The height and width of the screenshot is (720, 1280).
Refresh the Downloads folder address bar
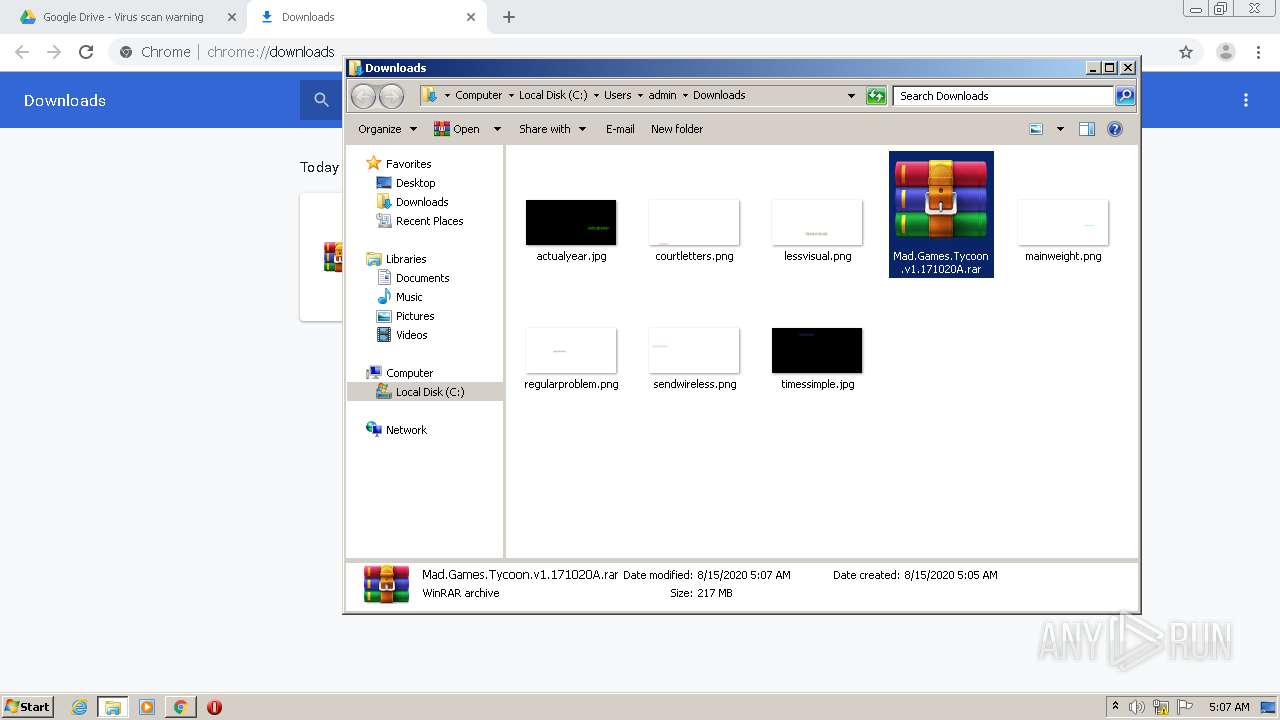tap(876, 96)
